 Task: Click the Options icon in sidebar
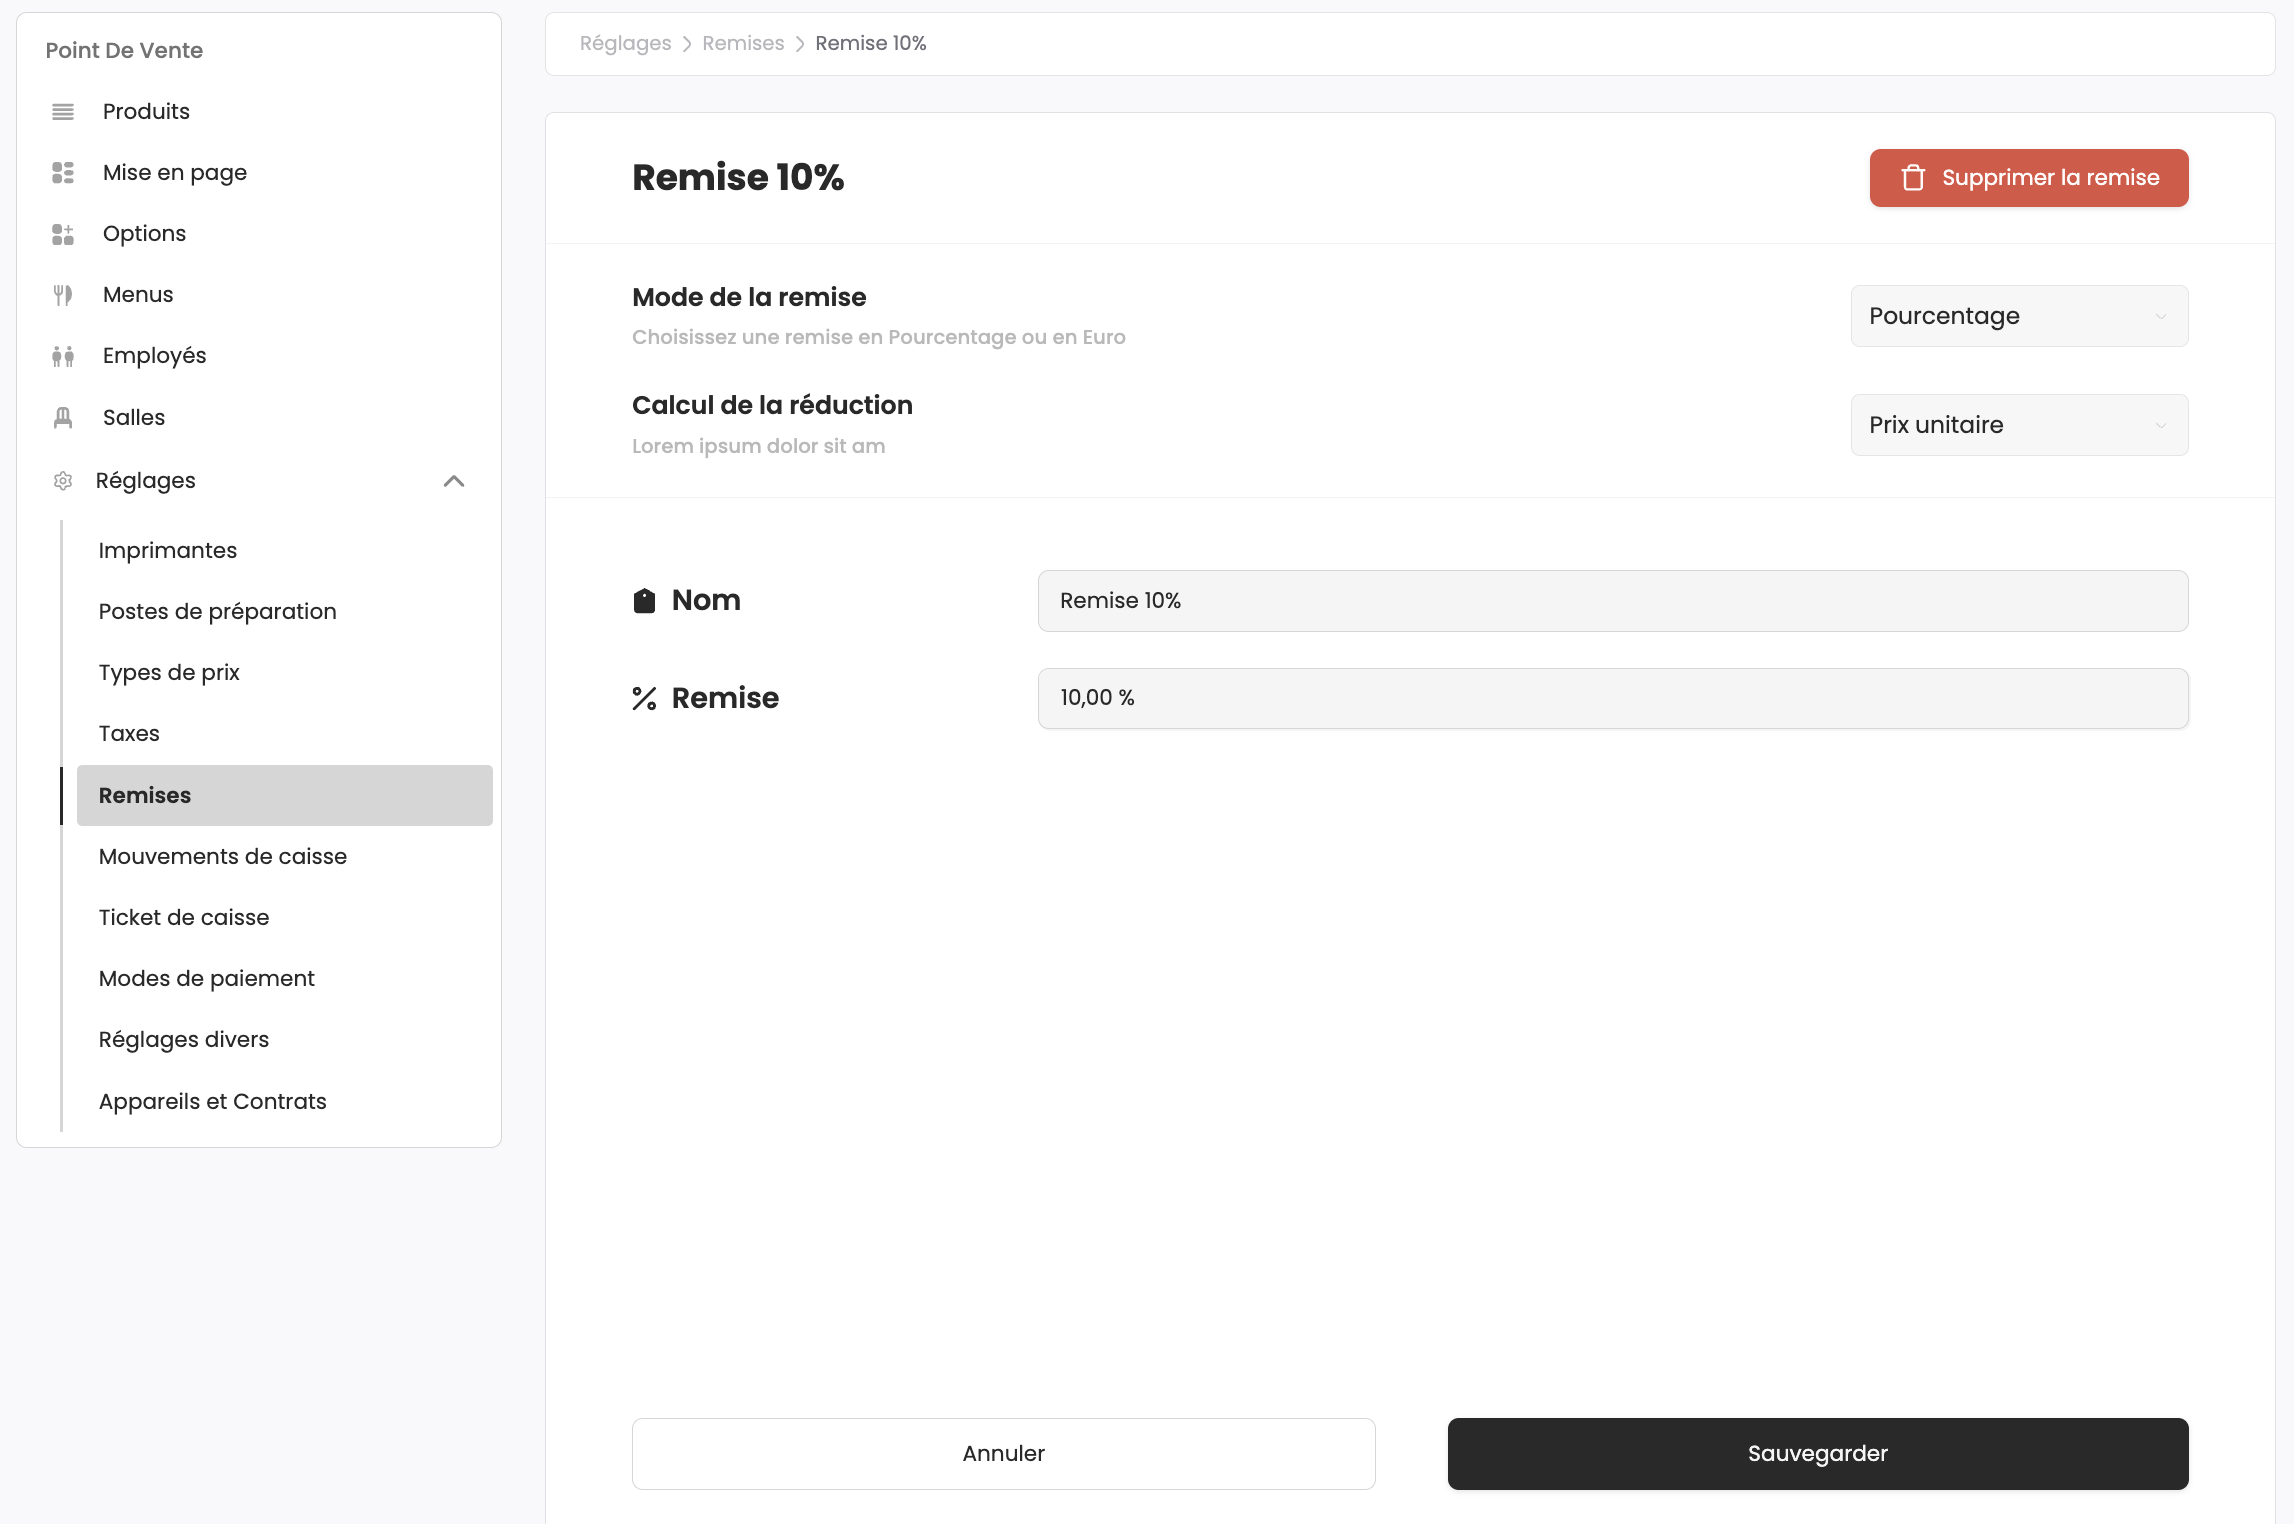click(63, 233)
